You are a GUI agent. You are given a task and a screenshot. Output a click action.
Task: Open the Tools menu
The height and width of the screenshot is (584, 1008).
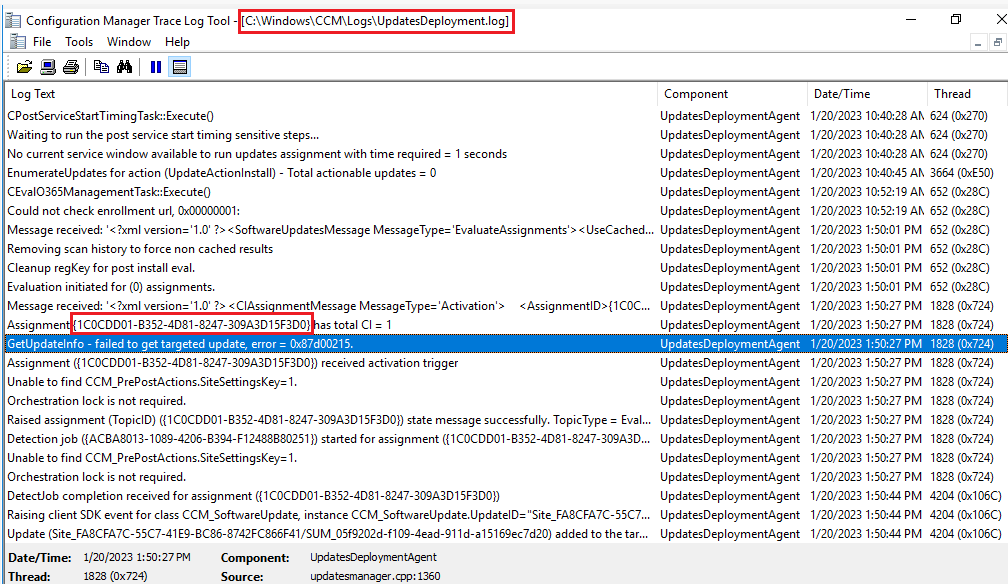coord(79,42)
